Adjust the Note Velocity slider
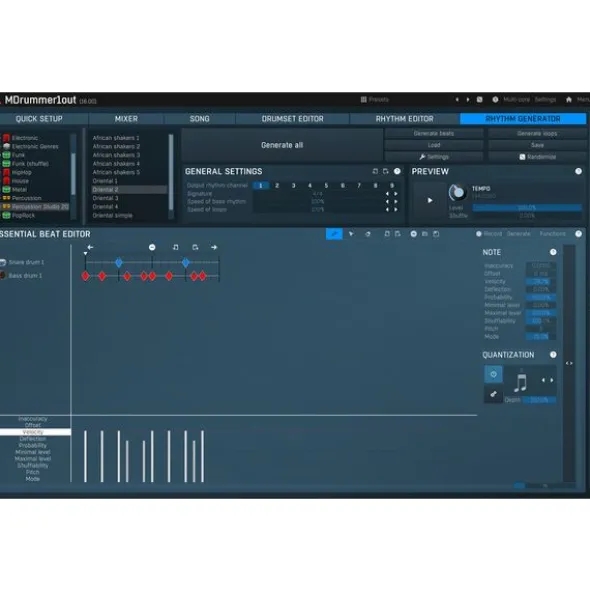The image size is (590, 591). point(541,282)
